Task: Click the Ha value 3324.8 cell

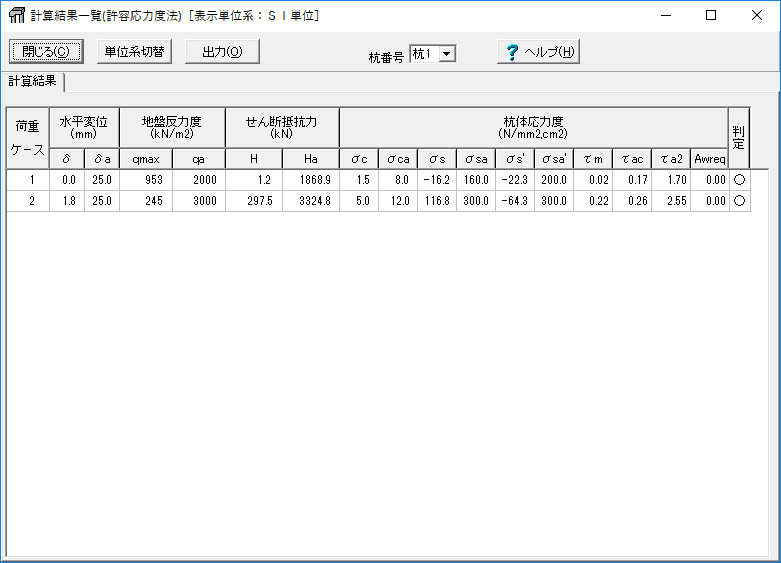Action: point(311,200)
